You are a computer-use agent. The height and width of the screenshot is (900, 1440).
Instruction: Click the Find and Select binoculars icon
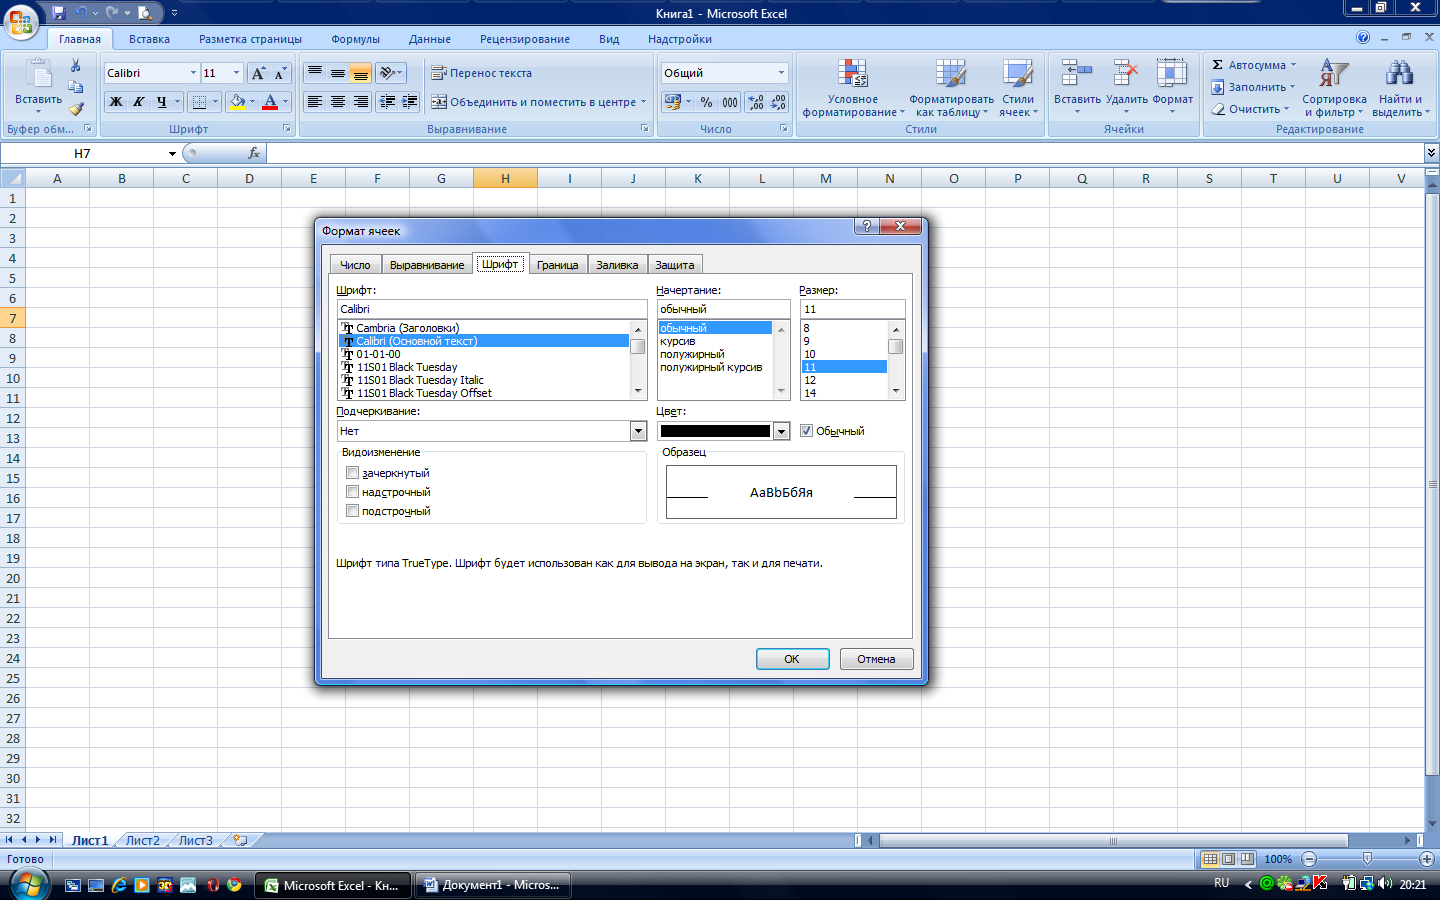pos(1400,73)
